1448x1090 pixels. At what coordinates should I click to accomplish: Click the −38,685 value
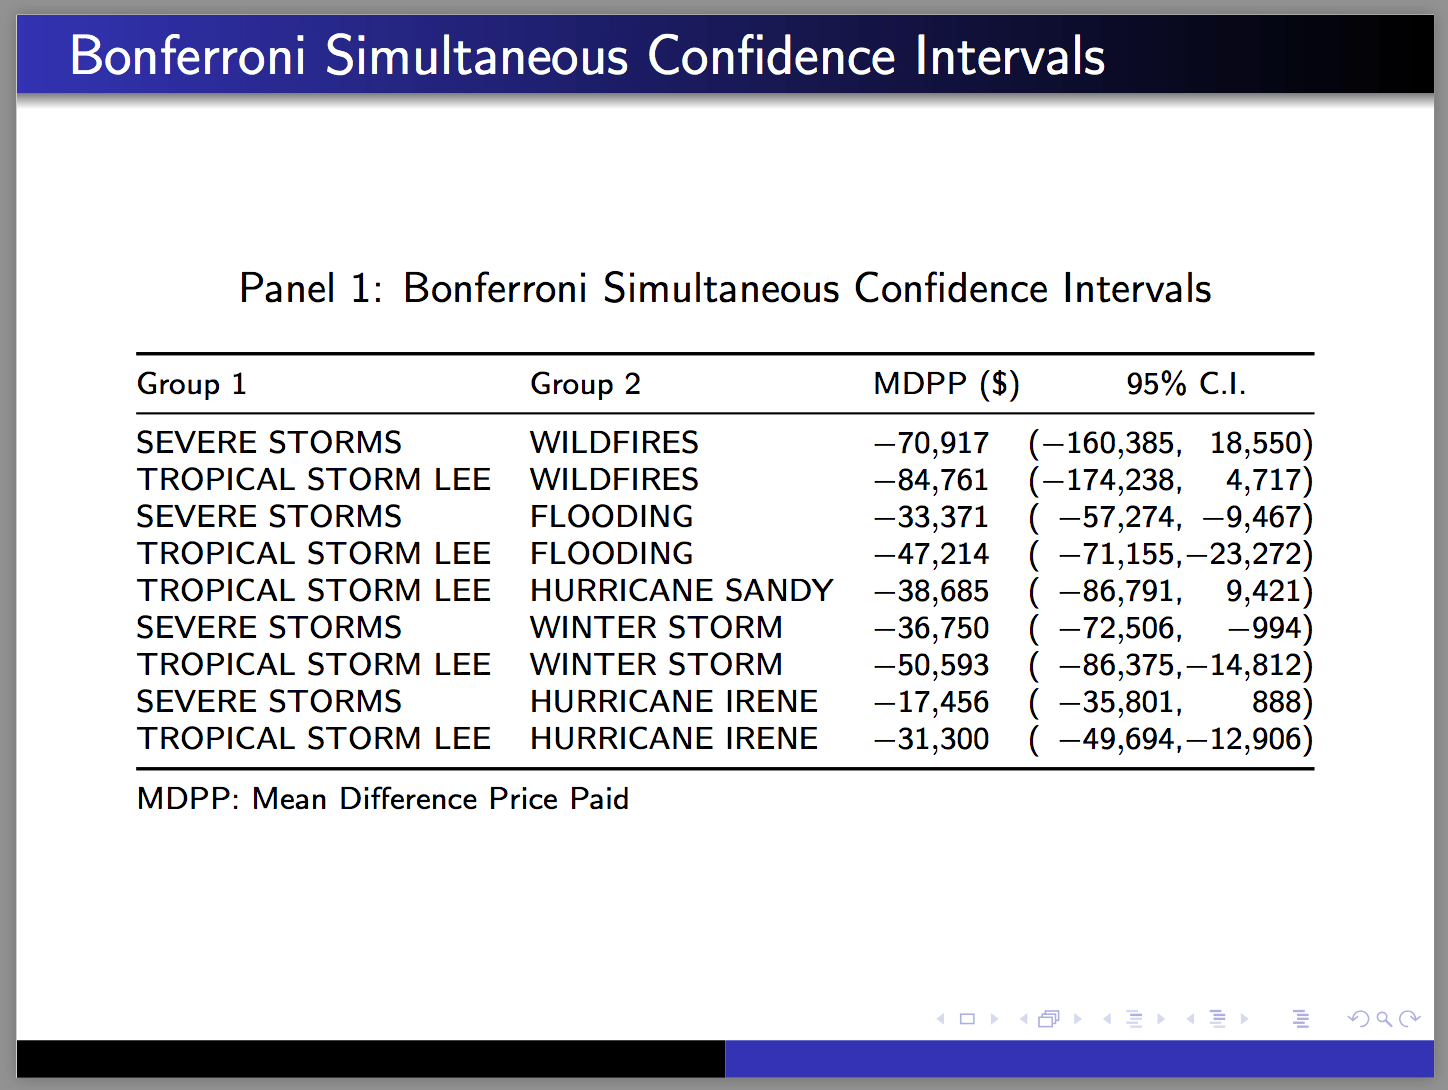coord(931,591)
